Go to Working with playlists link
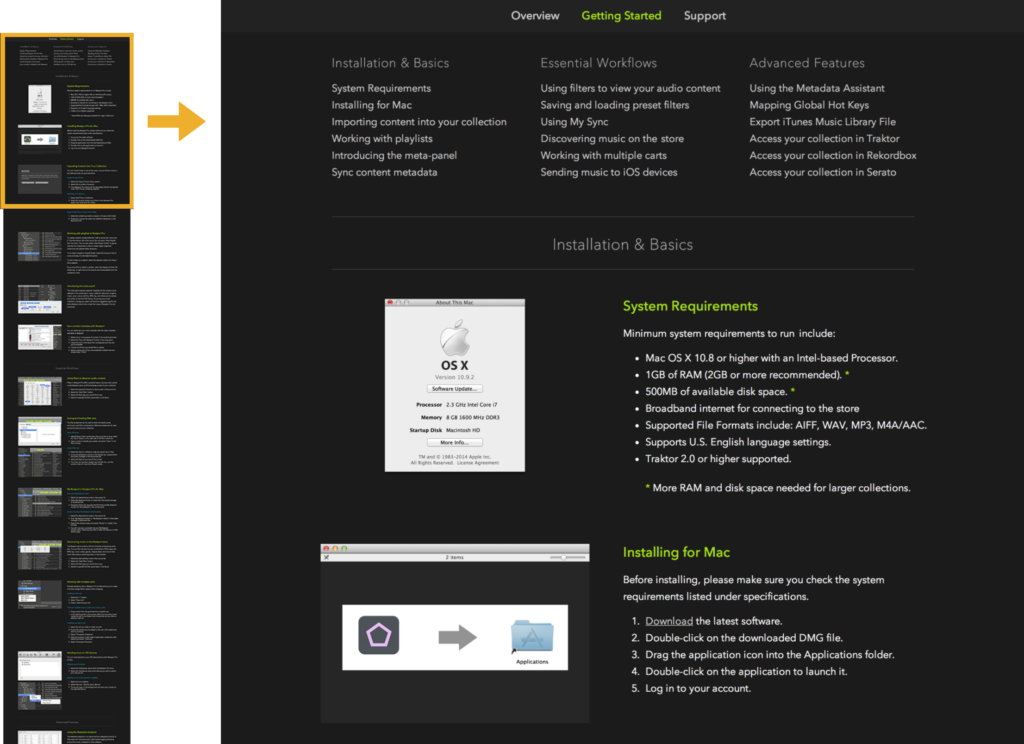Screen dimensions: 1024x744 [x=382, y=139]
